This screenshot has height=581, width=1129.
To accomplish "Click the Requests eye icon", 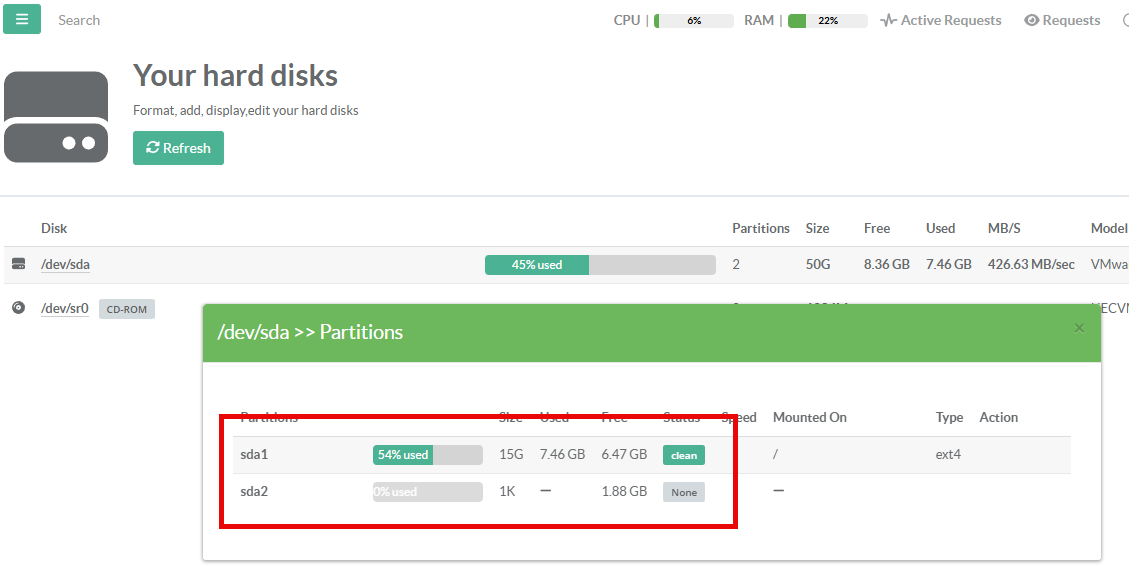I will click(1031, 20).
